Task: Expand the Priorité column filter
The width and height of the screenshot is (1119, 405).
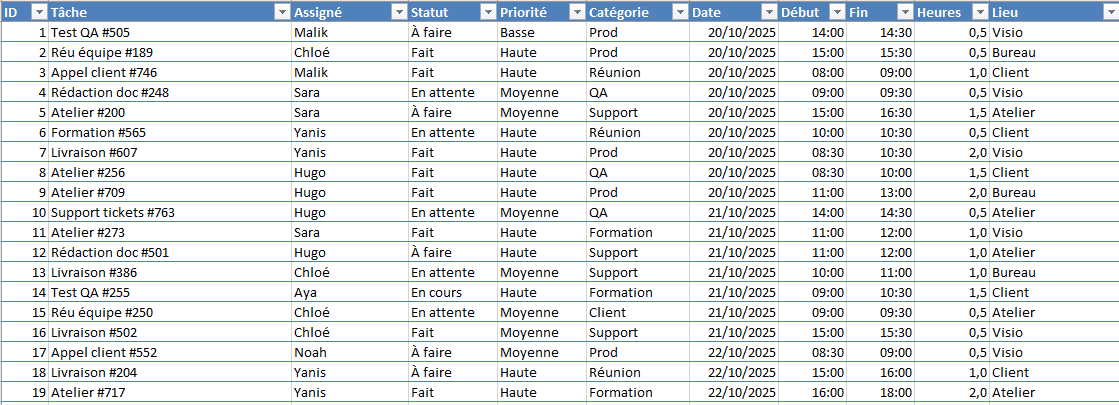Action: click(x=577, y=12)
